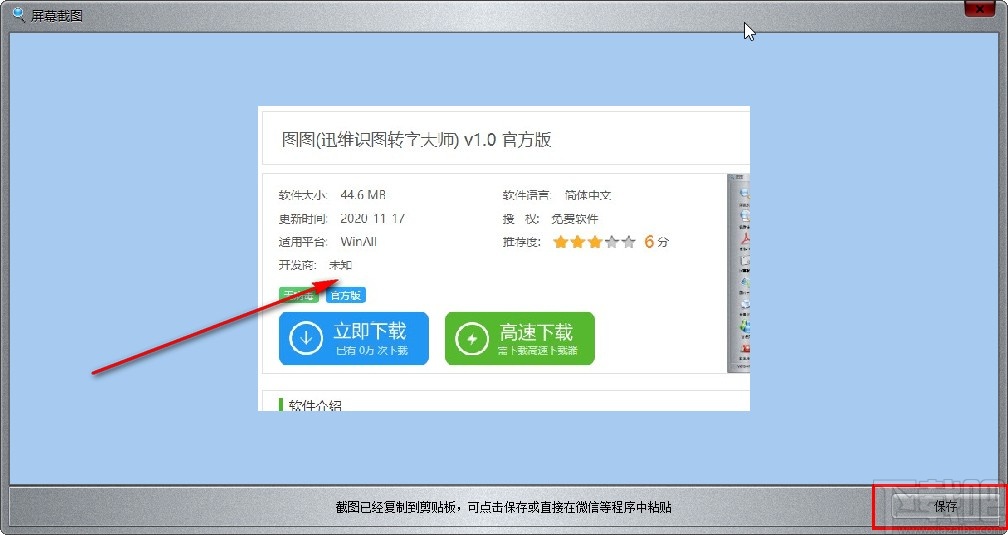Viewport: 1008px width, 535px height.
Task: Click the 保存 button to save the screenshot
Action: (945, 506)
